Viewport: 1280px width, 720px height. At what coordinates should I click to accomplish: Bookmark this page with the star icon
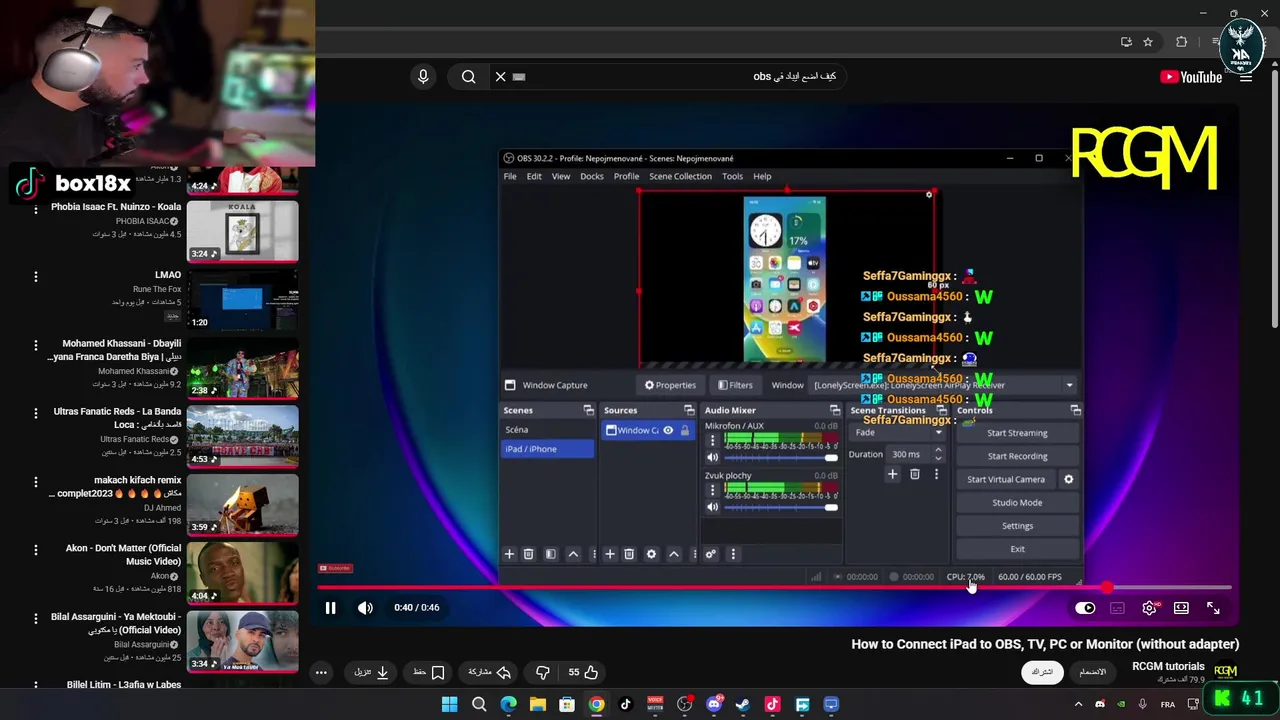click(1148, 42)
